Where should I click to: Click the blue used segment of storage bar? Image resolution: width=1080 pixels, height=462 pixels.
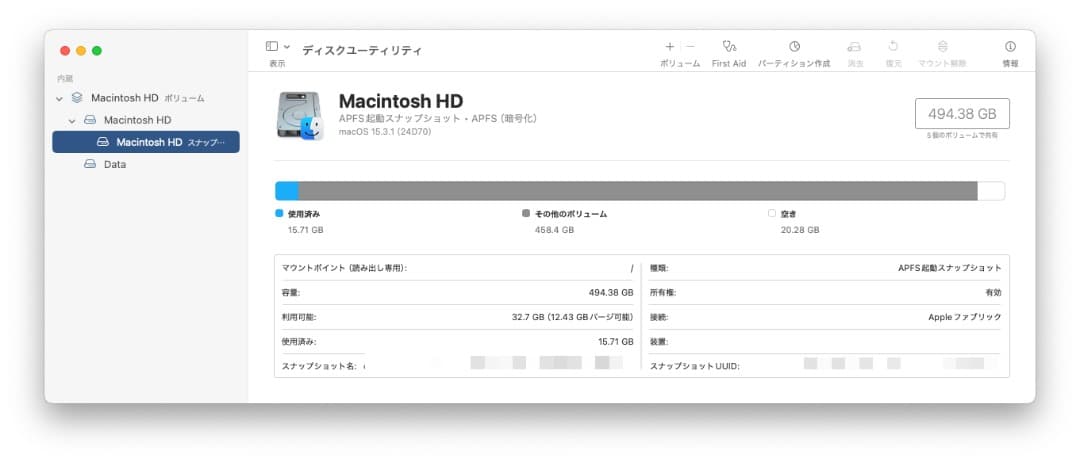click(x=287, y=191)
